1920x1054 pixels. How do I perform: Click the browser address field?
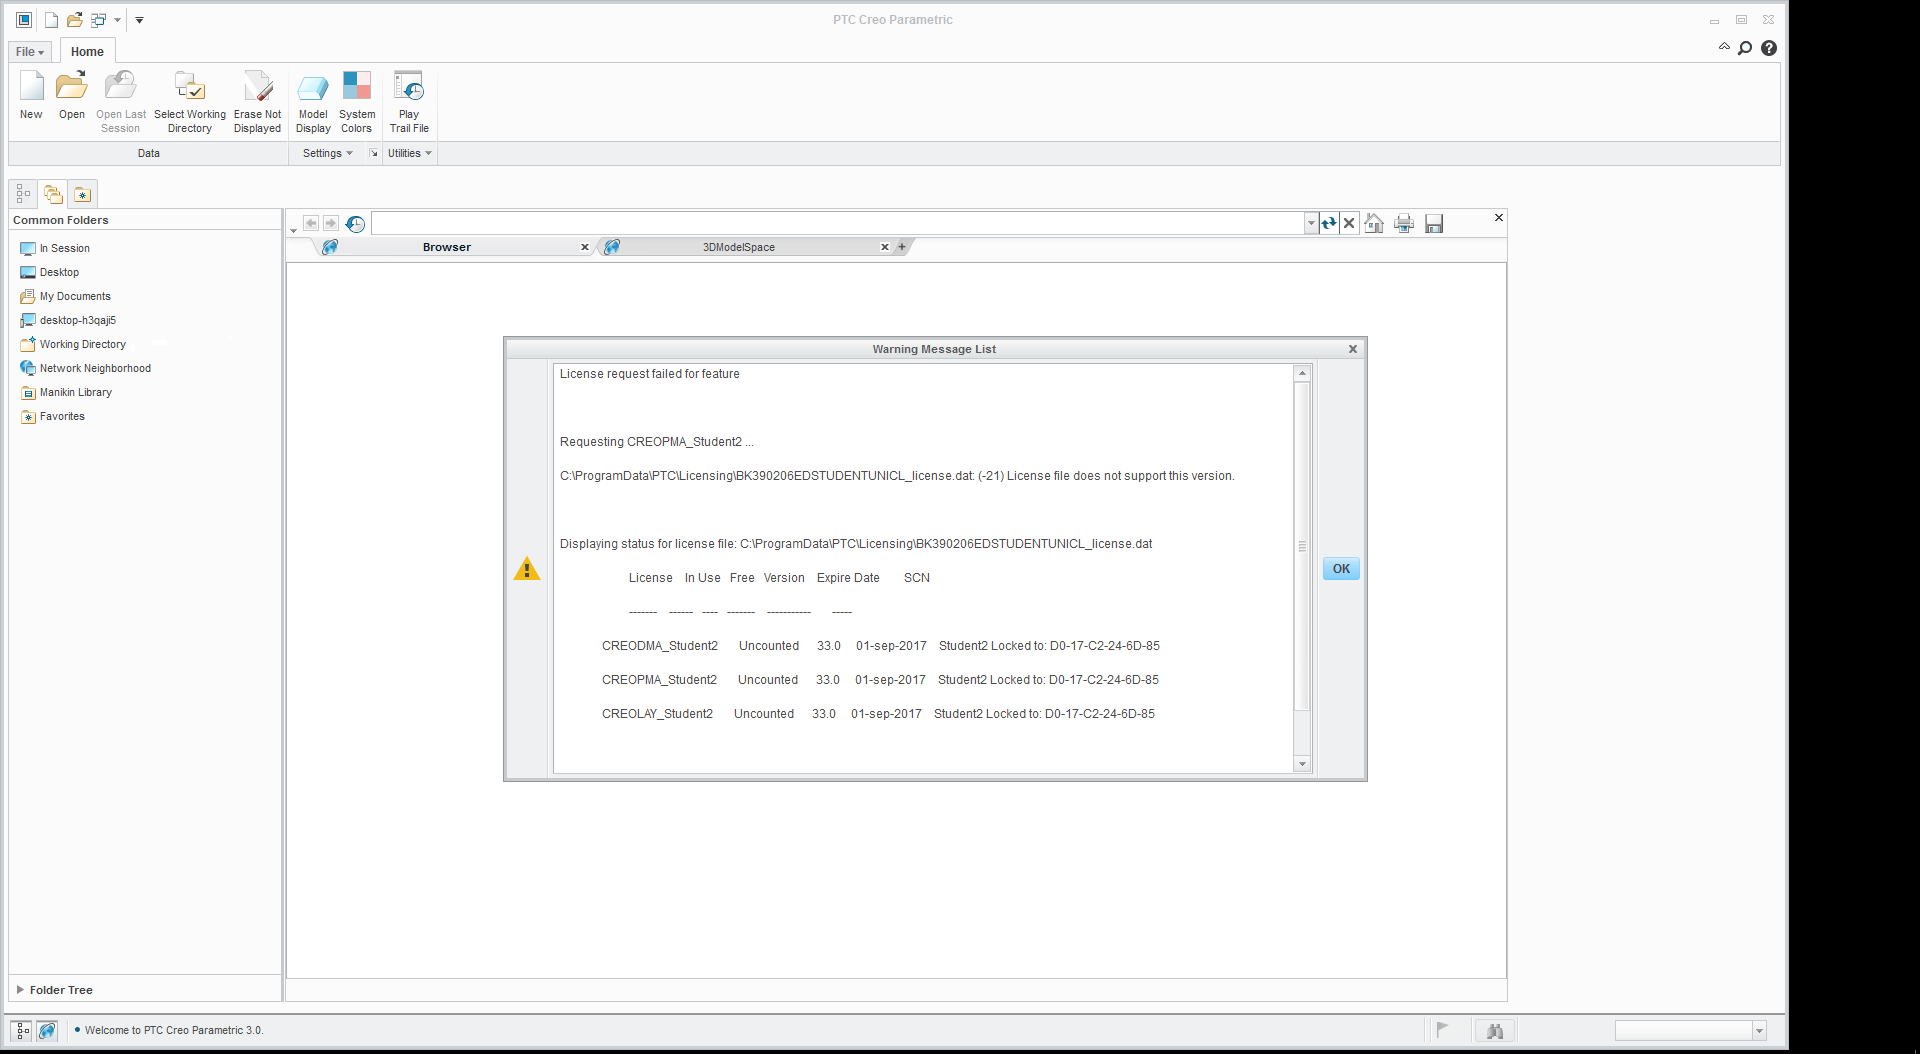(x=838, y=223)
